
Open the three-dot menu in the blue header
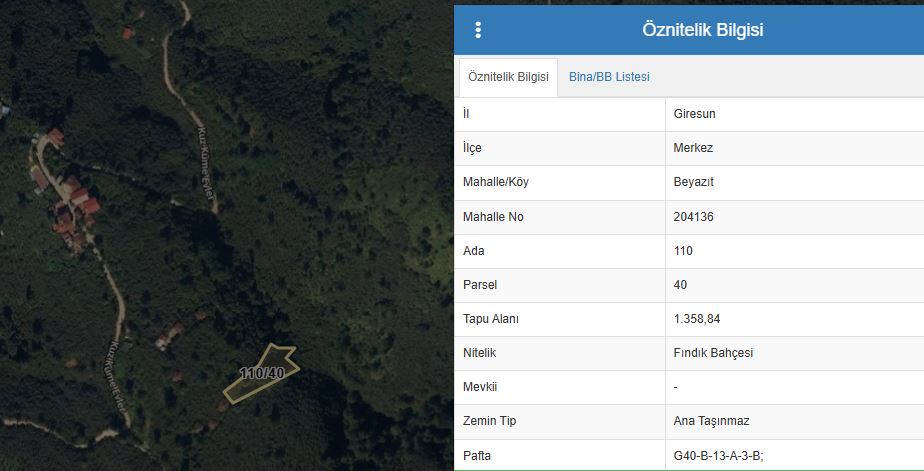478,30
